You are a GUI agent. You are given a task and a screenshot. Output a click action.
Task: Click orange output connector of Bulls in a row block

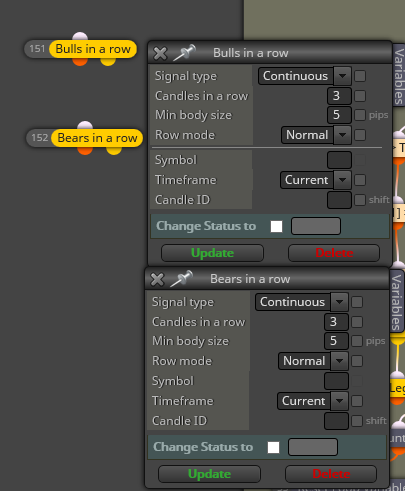point(80,62)
